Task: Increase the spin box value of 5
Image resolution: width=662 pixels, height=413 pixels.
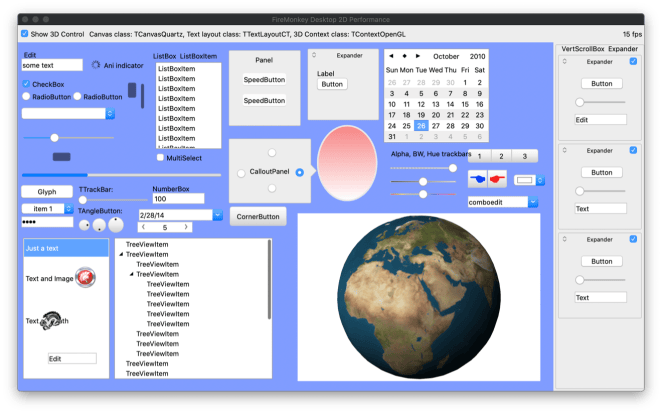Action: click(186, 227)
